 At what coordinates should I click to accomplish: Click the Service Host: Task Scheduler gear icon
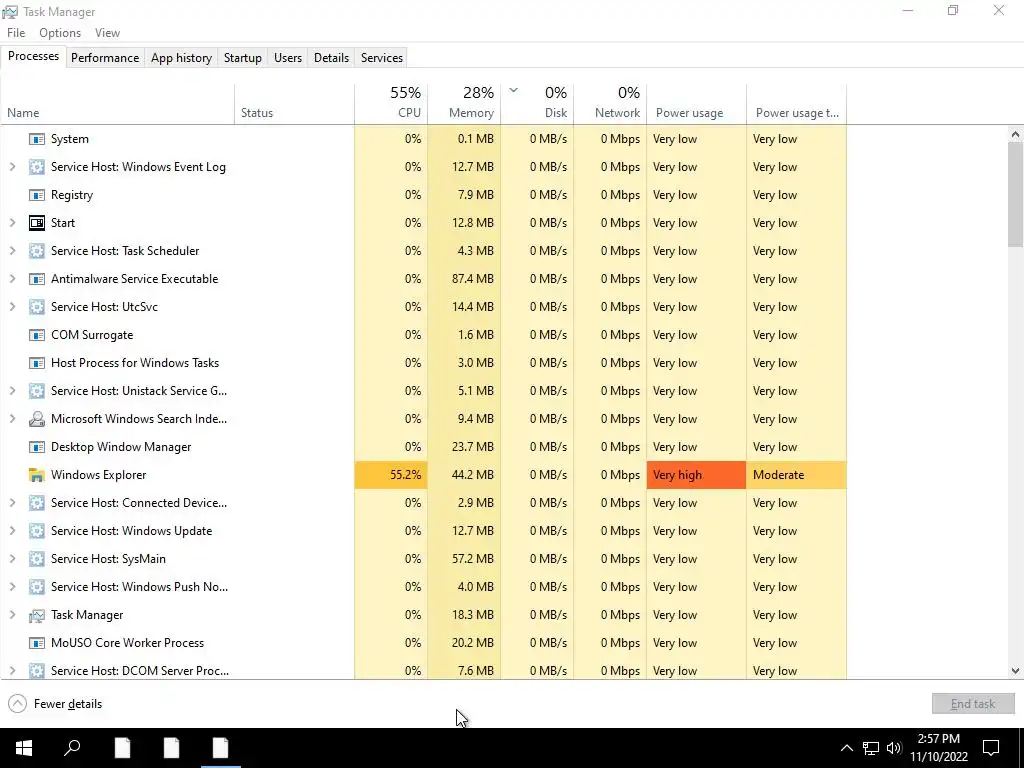click(x=37, y=251)
